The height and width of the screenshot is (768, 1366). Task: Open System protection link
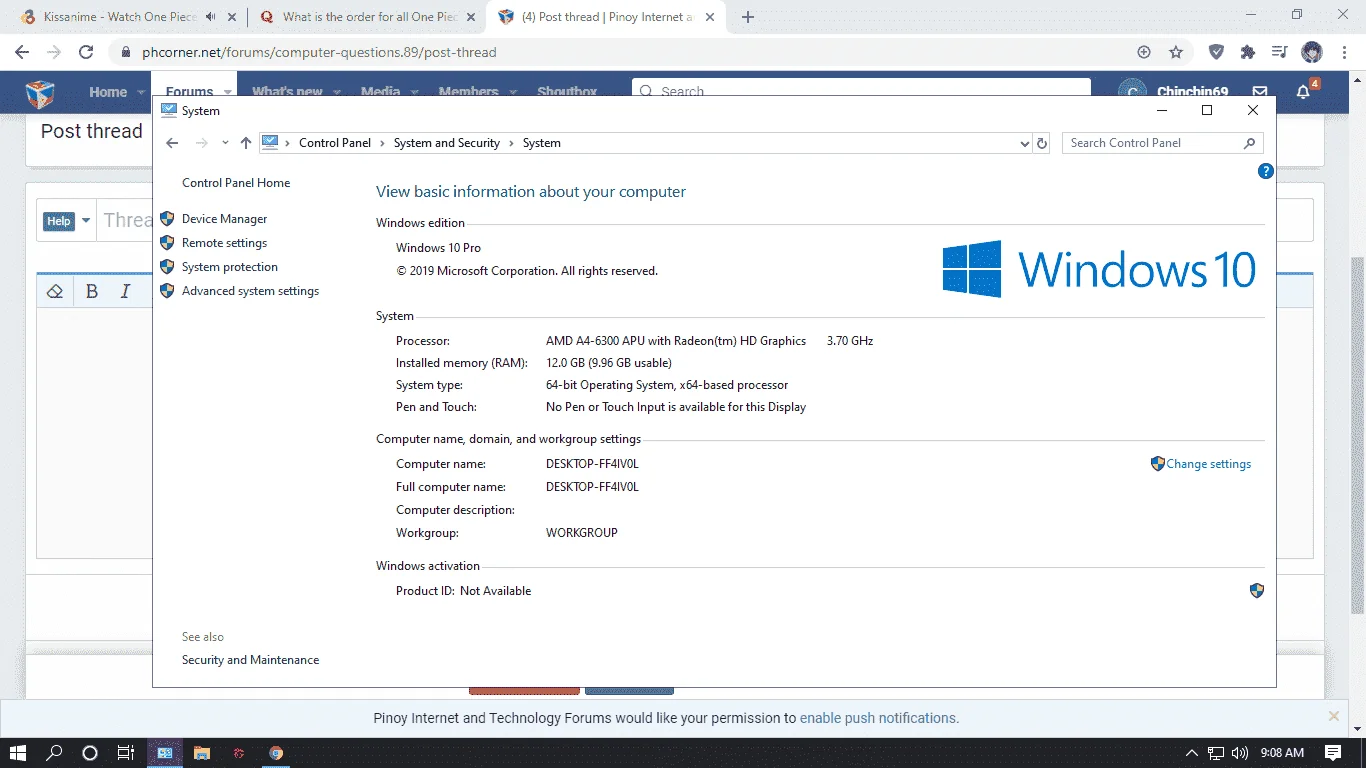tap(230, 267)
